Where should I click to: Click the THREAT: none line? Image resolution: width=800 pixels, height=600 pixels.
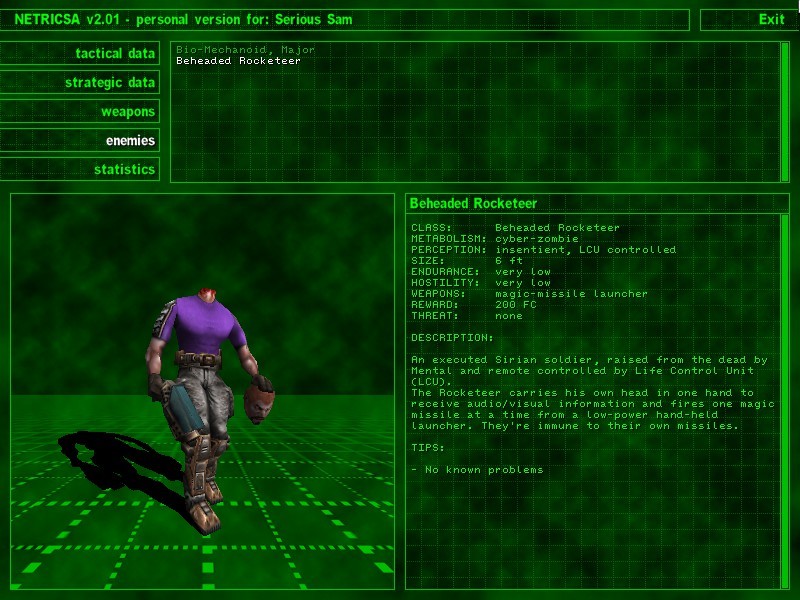click(467, 316)
